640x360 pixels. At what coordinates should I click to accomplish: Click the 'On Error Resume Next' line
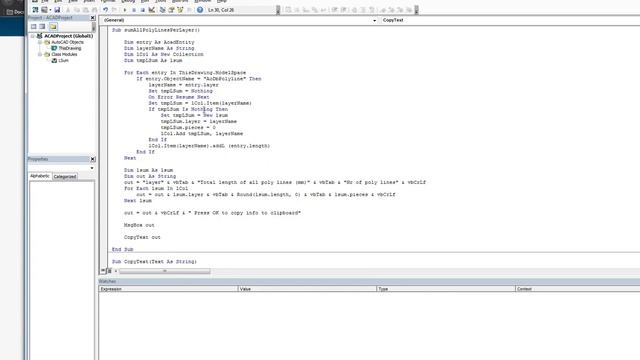coord(179,97)
